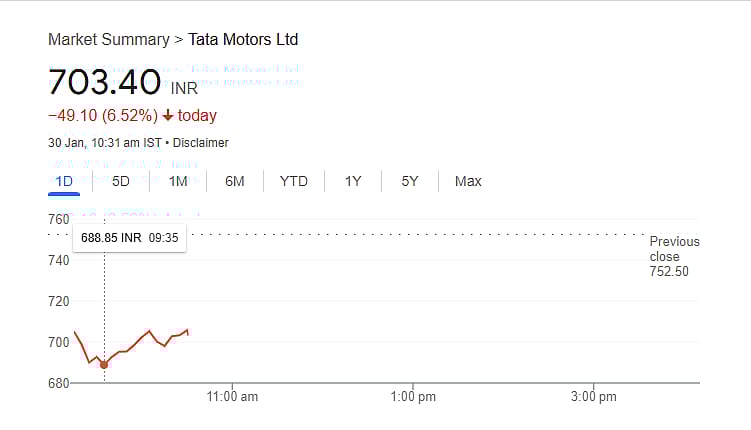Click the Market Summary breadcrumb

coord(108,40)
